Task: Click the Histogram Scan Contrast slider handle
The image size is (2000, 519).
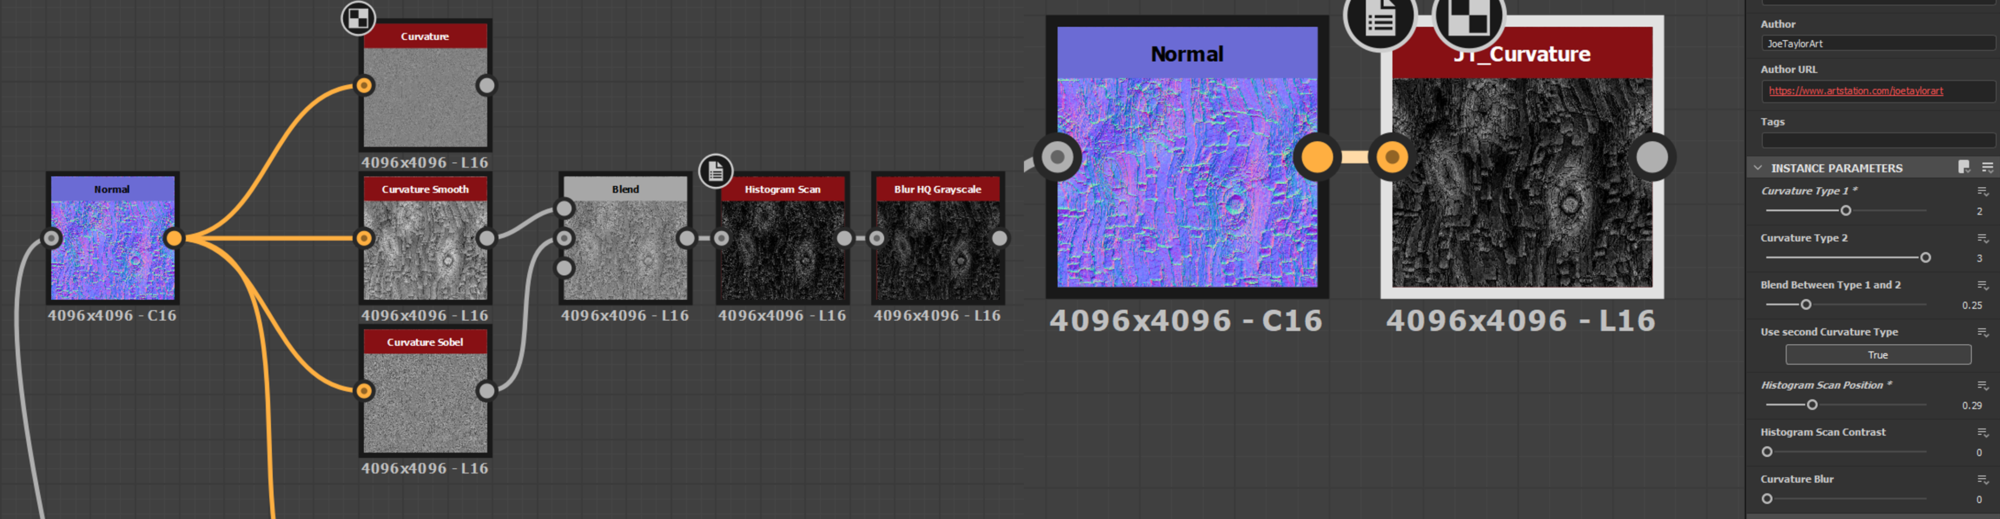Action: click(x=1767, y=452)
